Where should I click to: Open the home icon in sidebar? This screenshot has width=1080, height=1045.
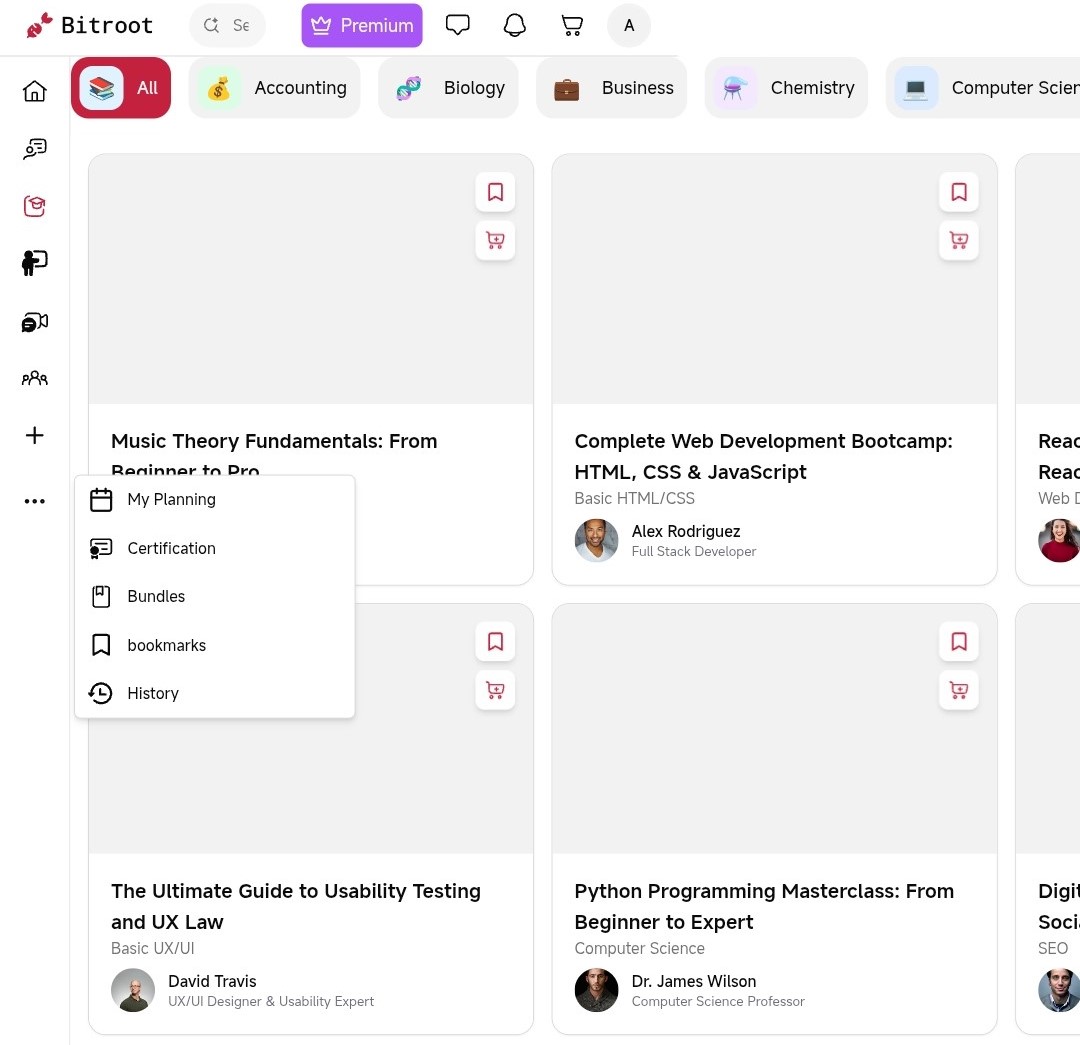[x=35, y=92]
